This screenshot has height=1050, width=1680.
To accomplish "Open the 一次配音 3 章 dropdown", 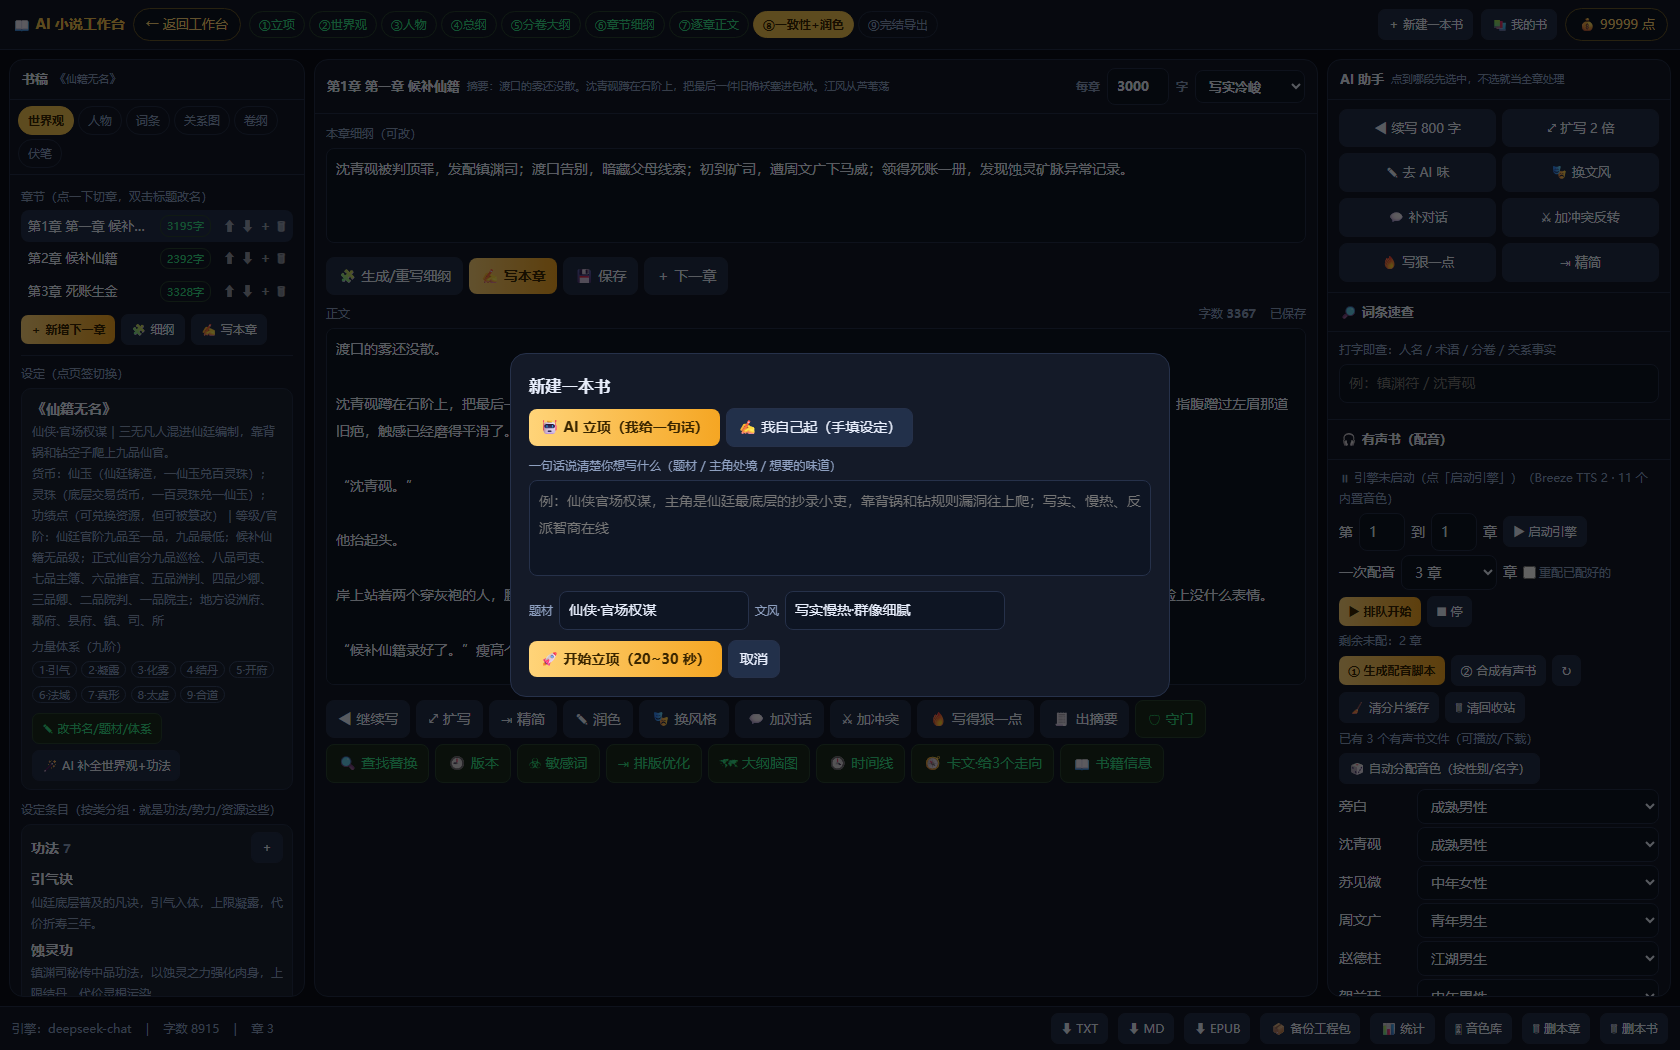I will coord(1450,572).
